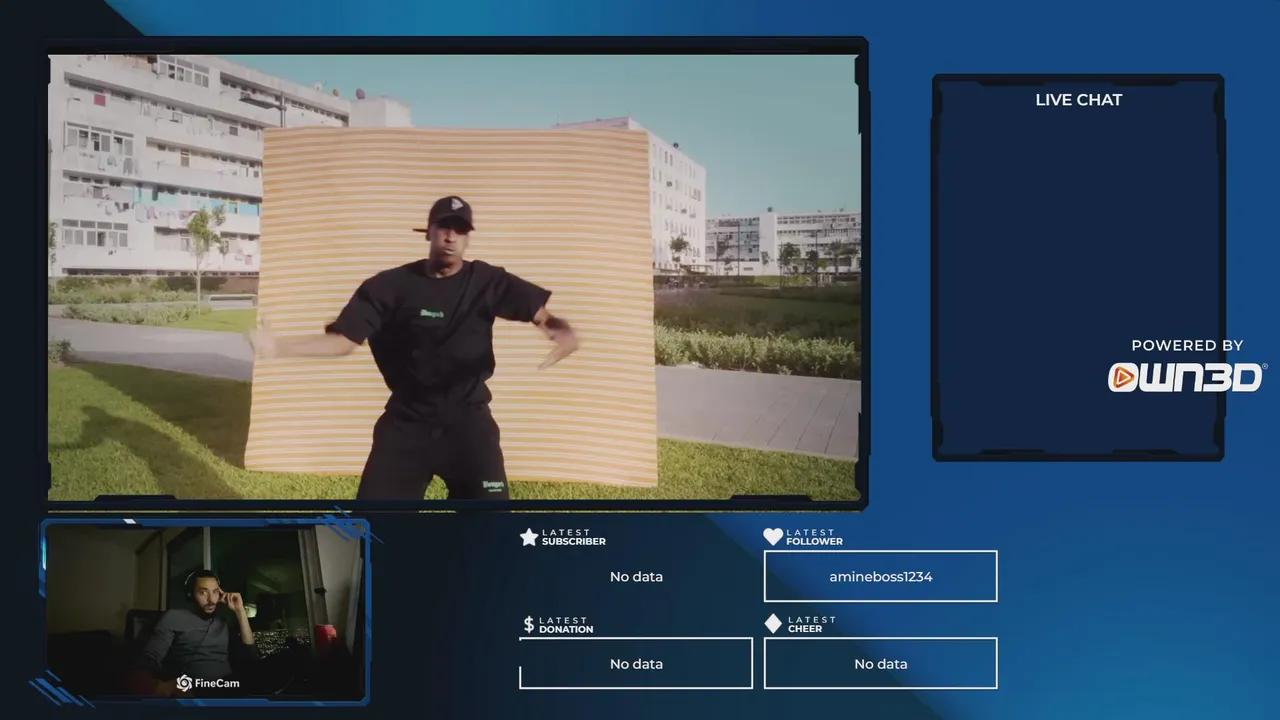Toggle the Latest Donation display field
The width and height of the screenshot is (1280, 720).
tap(636, 663)
